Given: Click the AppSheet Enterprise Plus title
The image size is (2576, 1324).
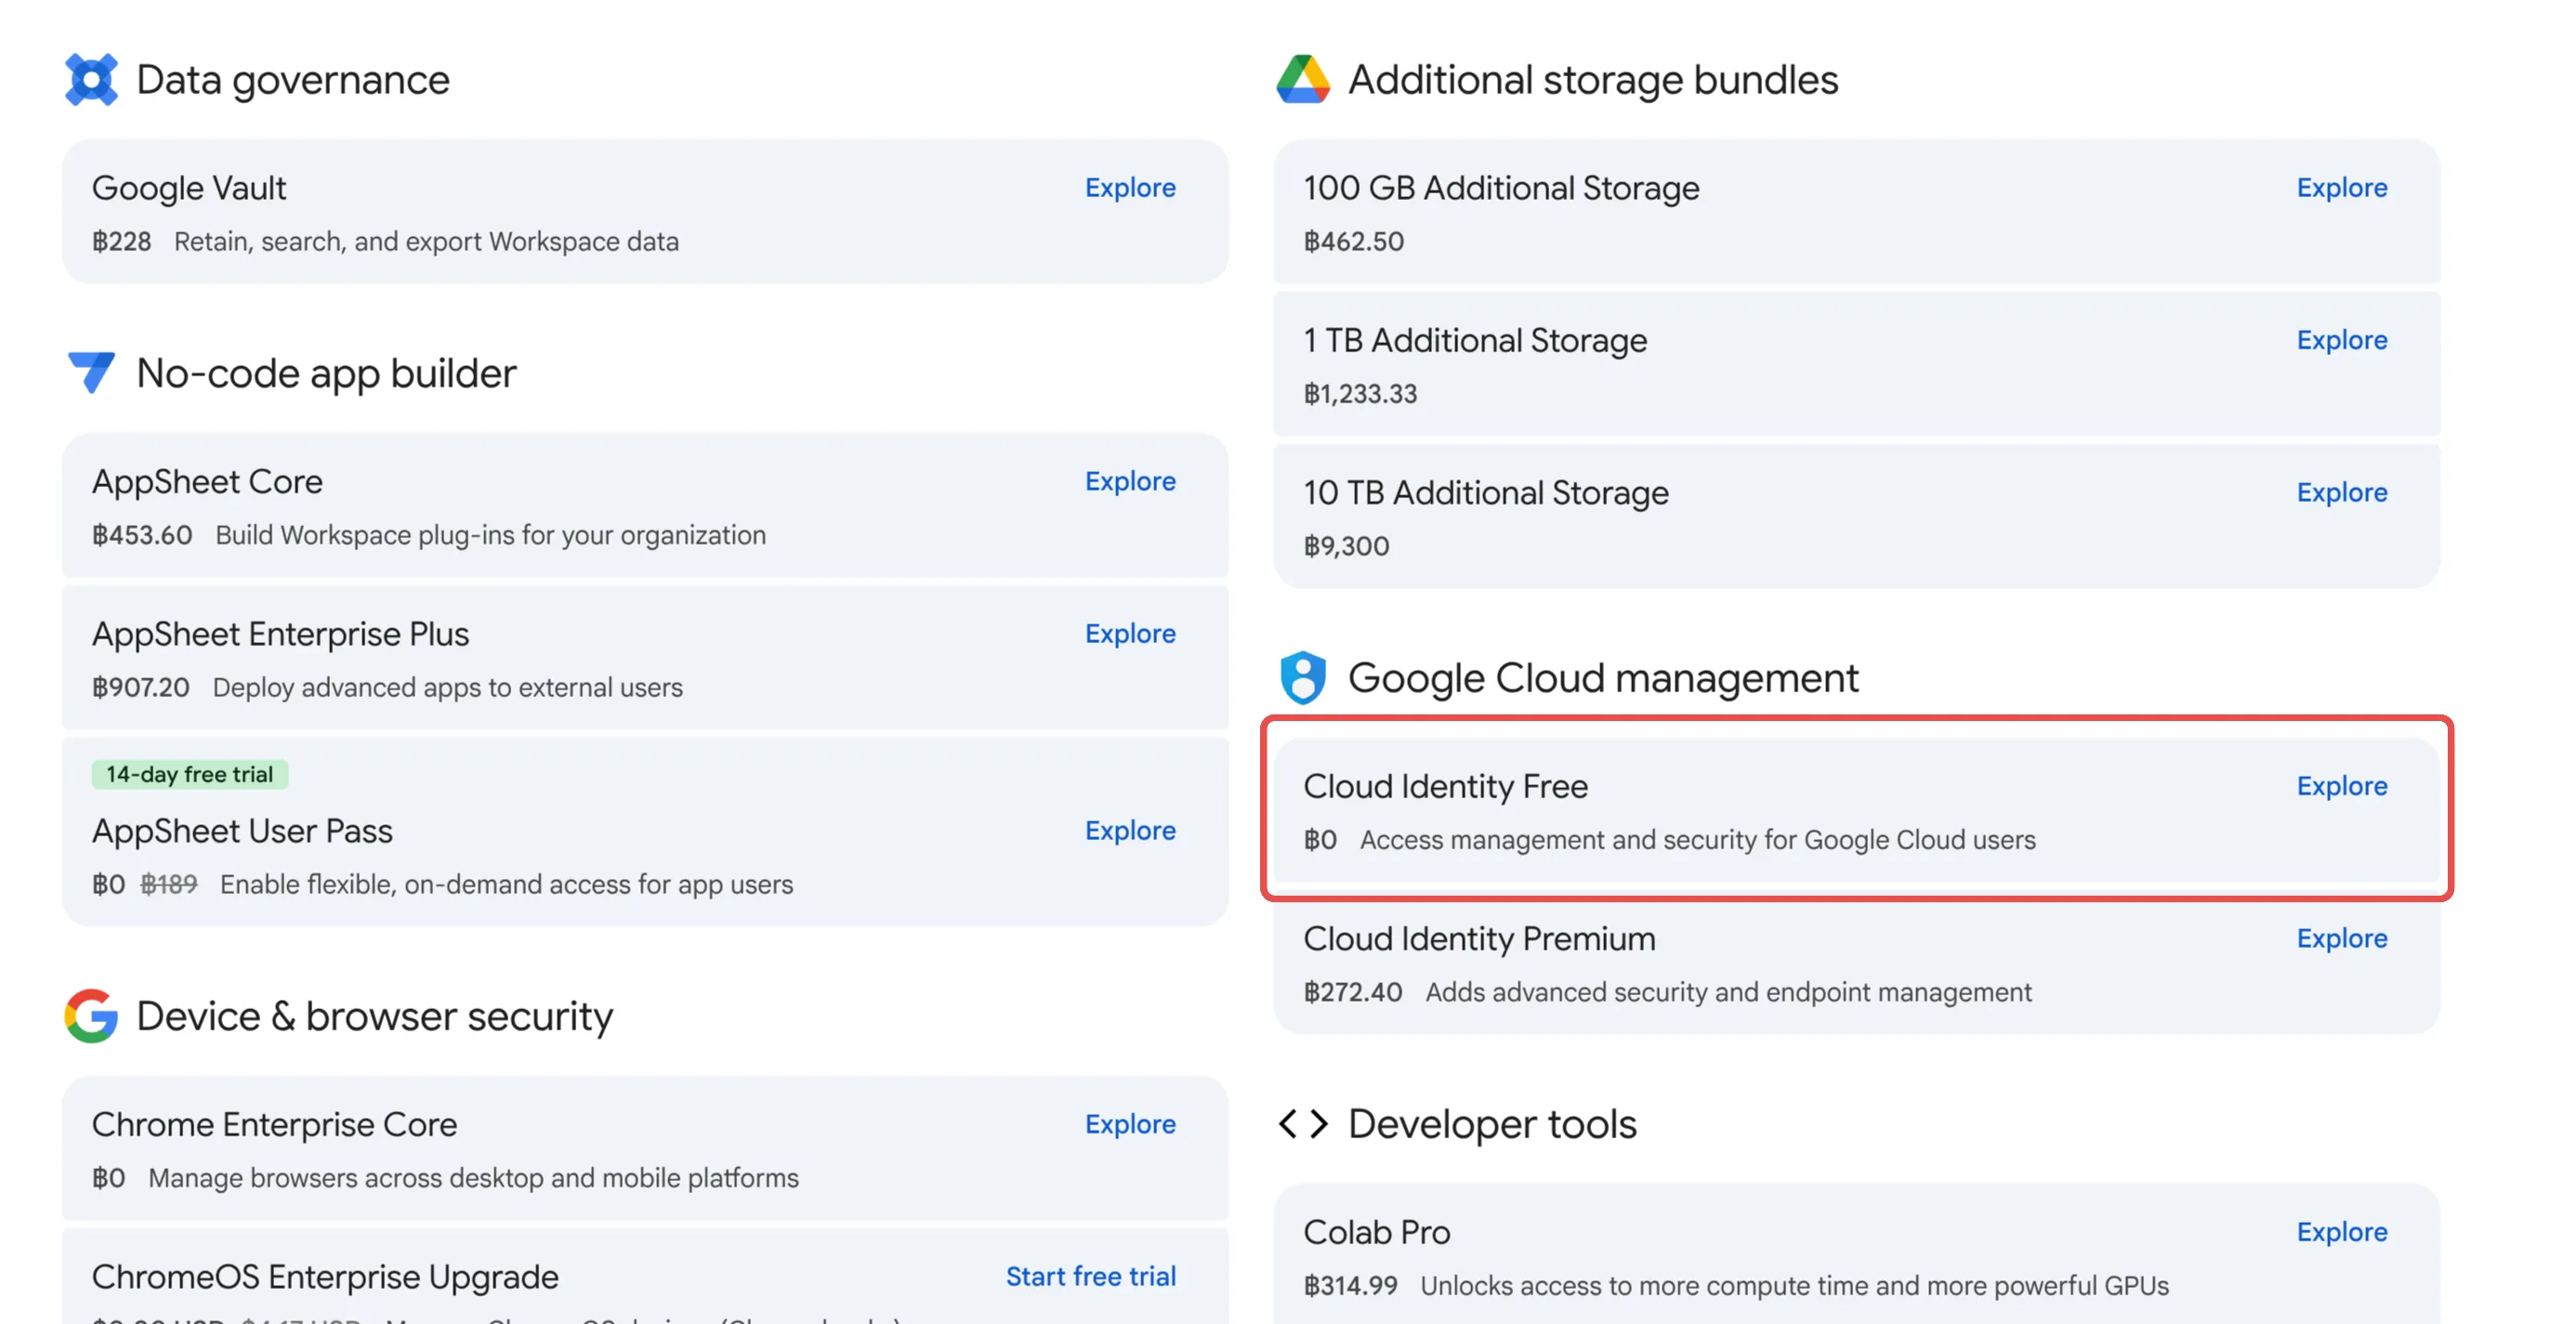Looking at the screenshot, I should [280, 634].
